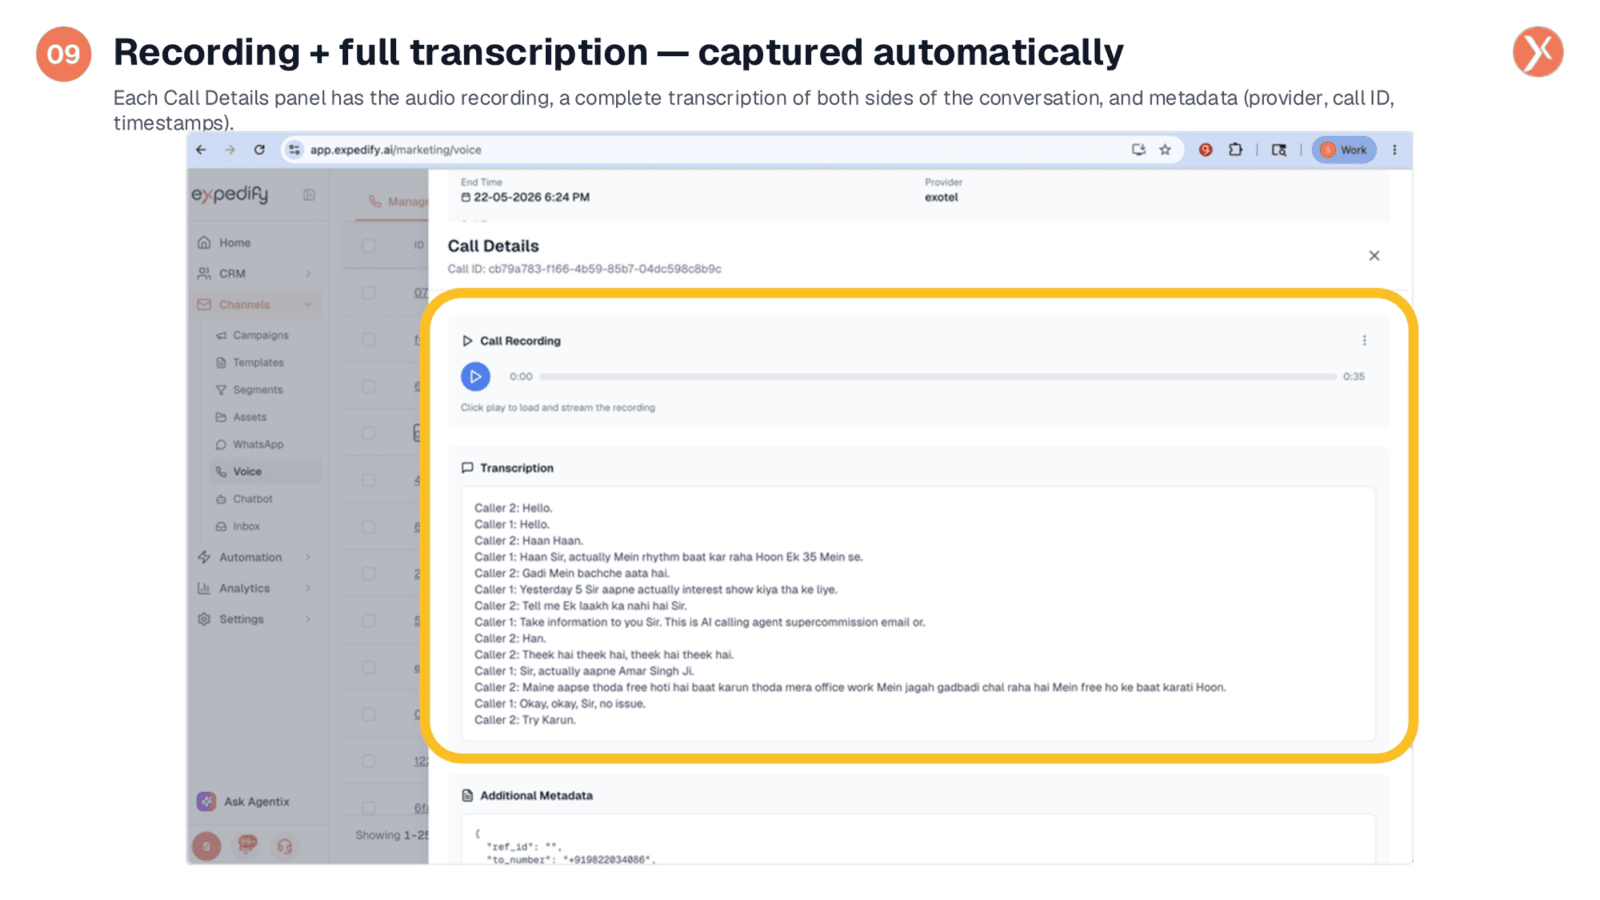Open Assets under Channels
The width and height of the screenshot is (1600, 900).
[249, 417]
